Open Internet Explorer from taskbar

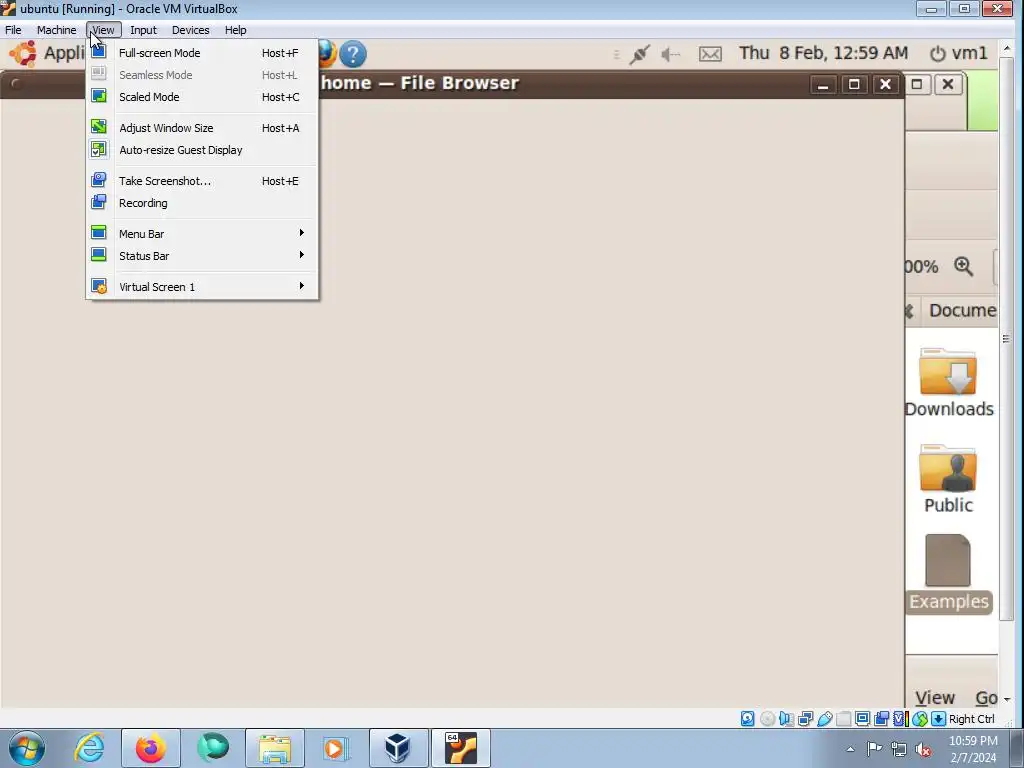click(89, 748)
